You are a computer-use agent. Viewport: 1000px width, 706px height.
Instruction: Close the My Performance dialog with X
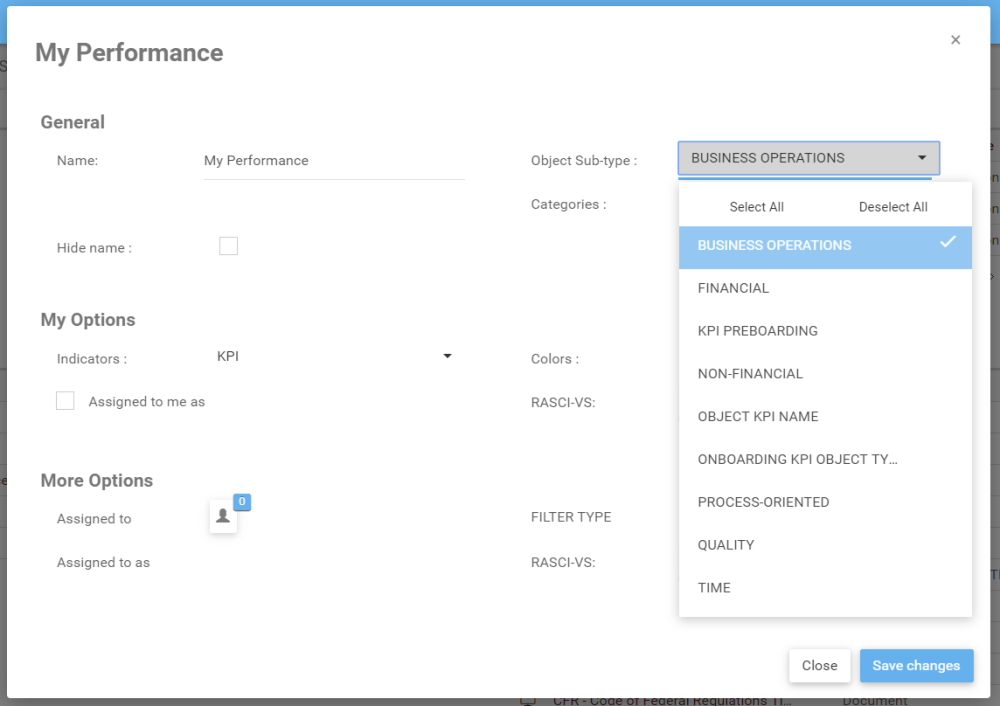(x=955, y=40)
